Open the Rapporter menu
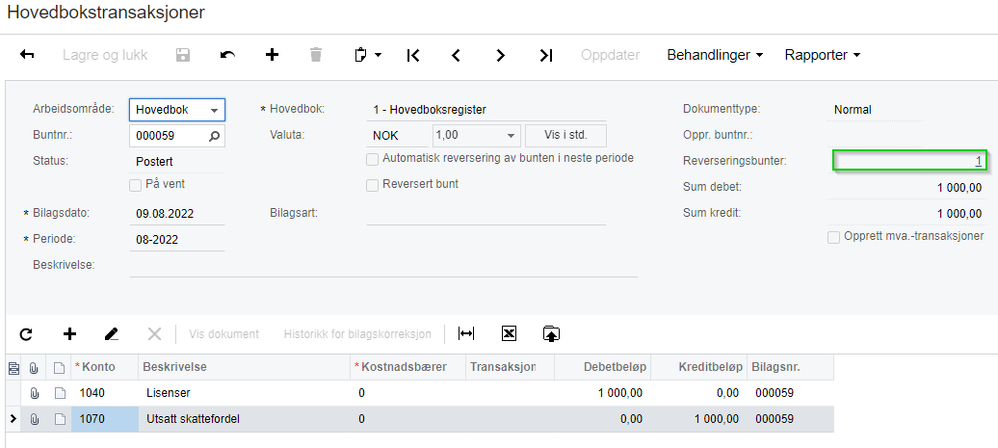The height and width of the screenshot is (448, 998). (x=822, y=55)
